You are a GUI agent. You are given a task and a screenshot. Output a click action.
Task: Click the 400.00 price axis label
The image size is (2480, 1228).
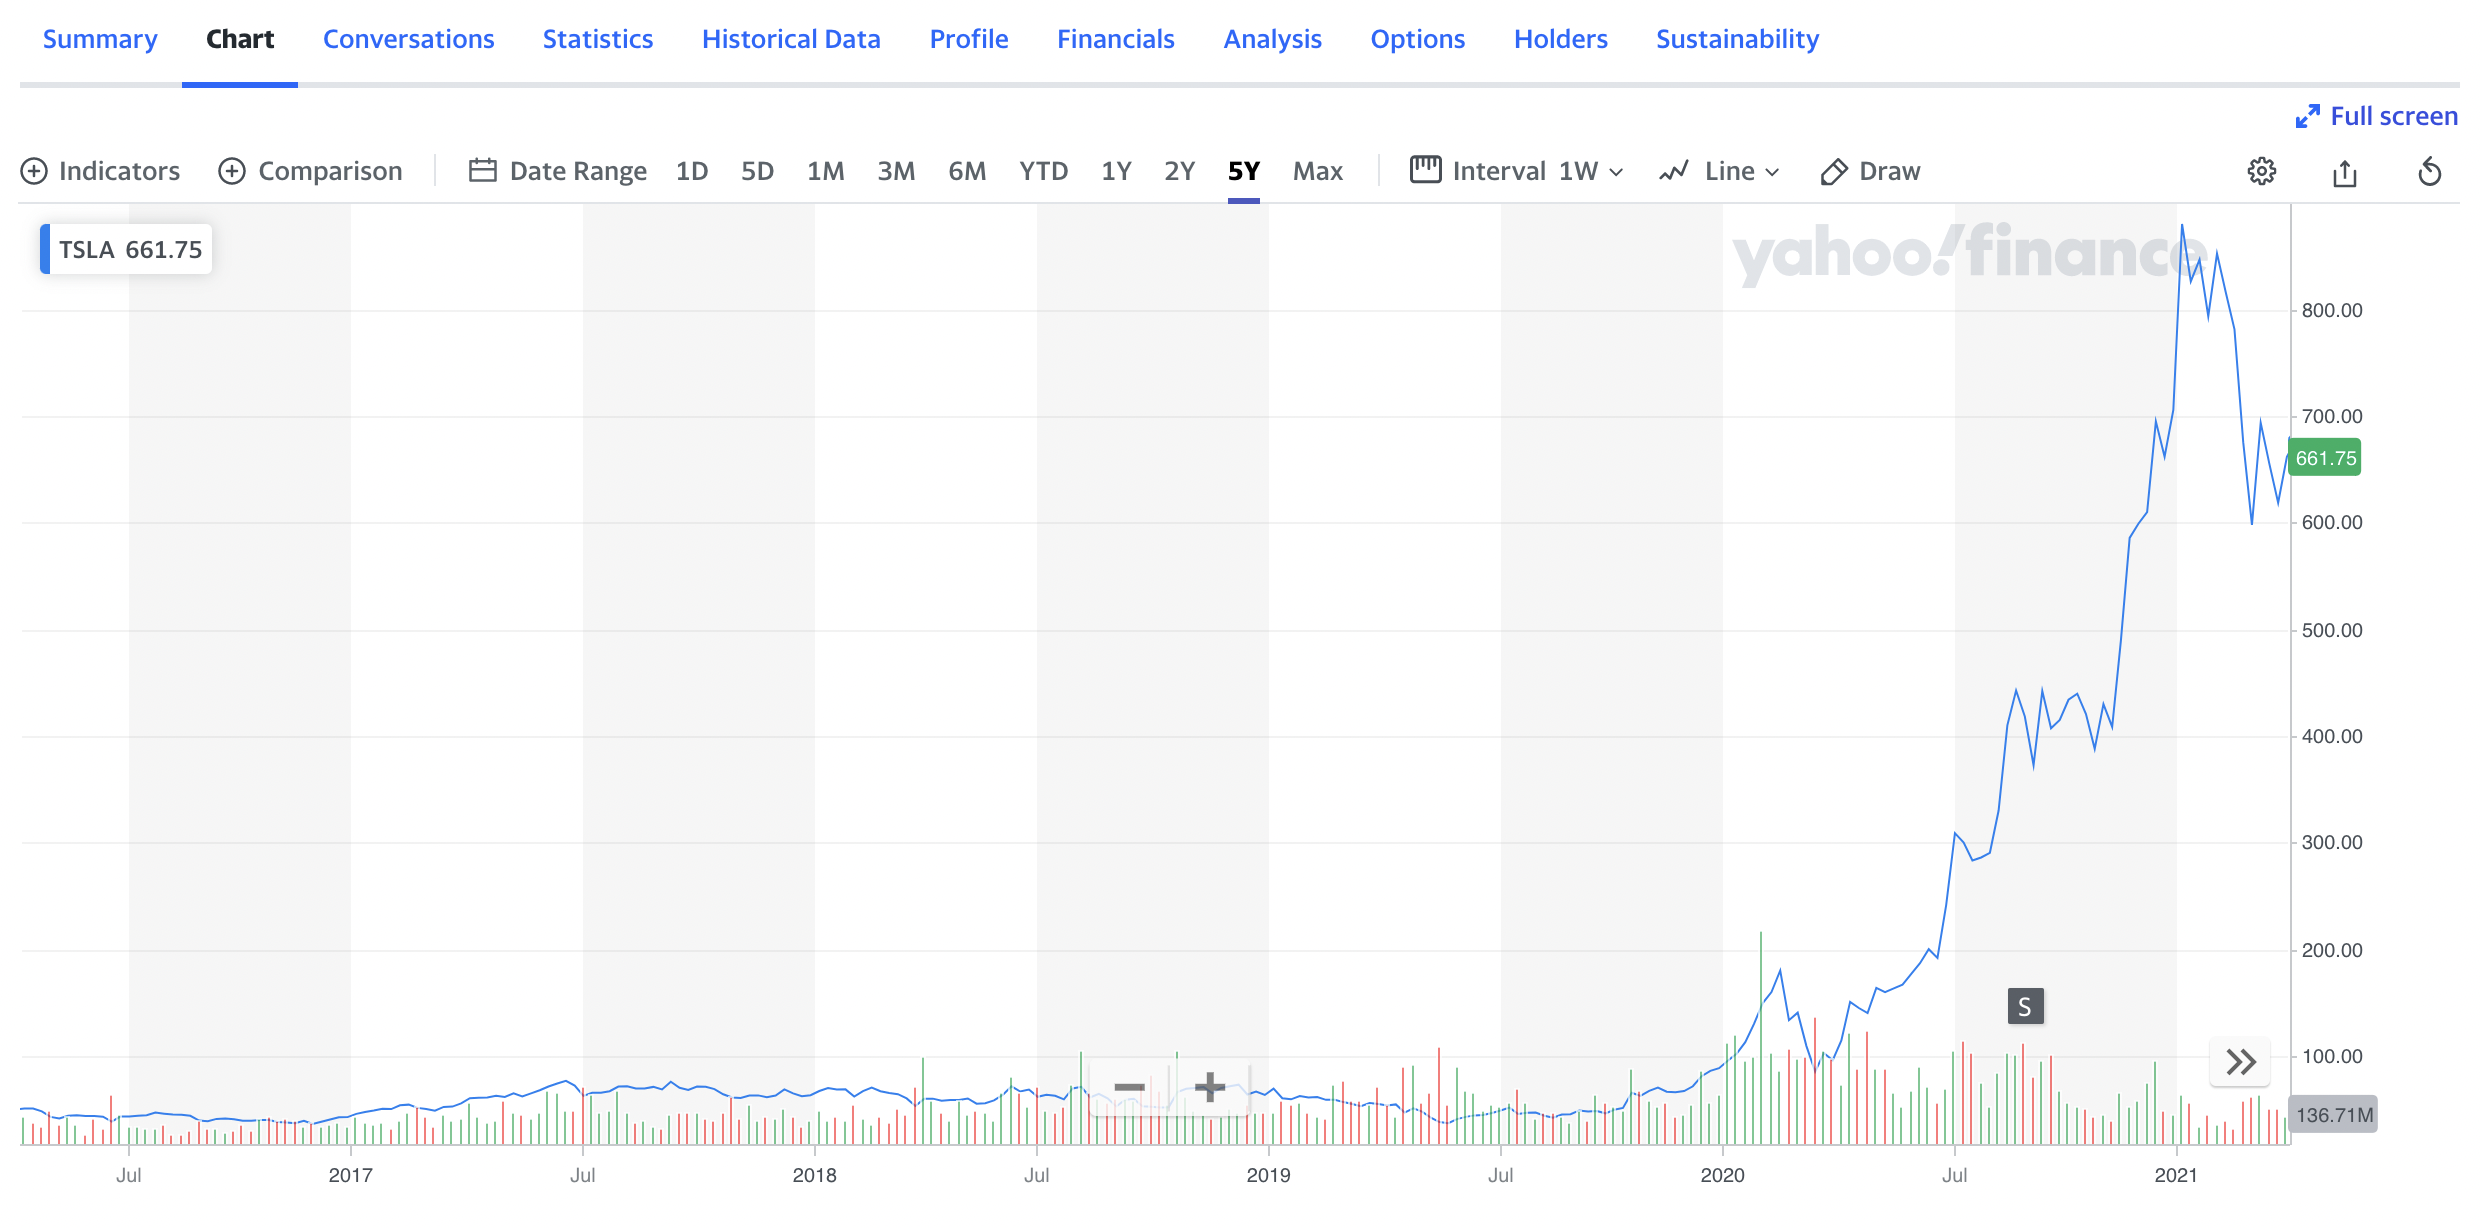point(2332,737)
